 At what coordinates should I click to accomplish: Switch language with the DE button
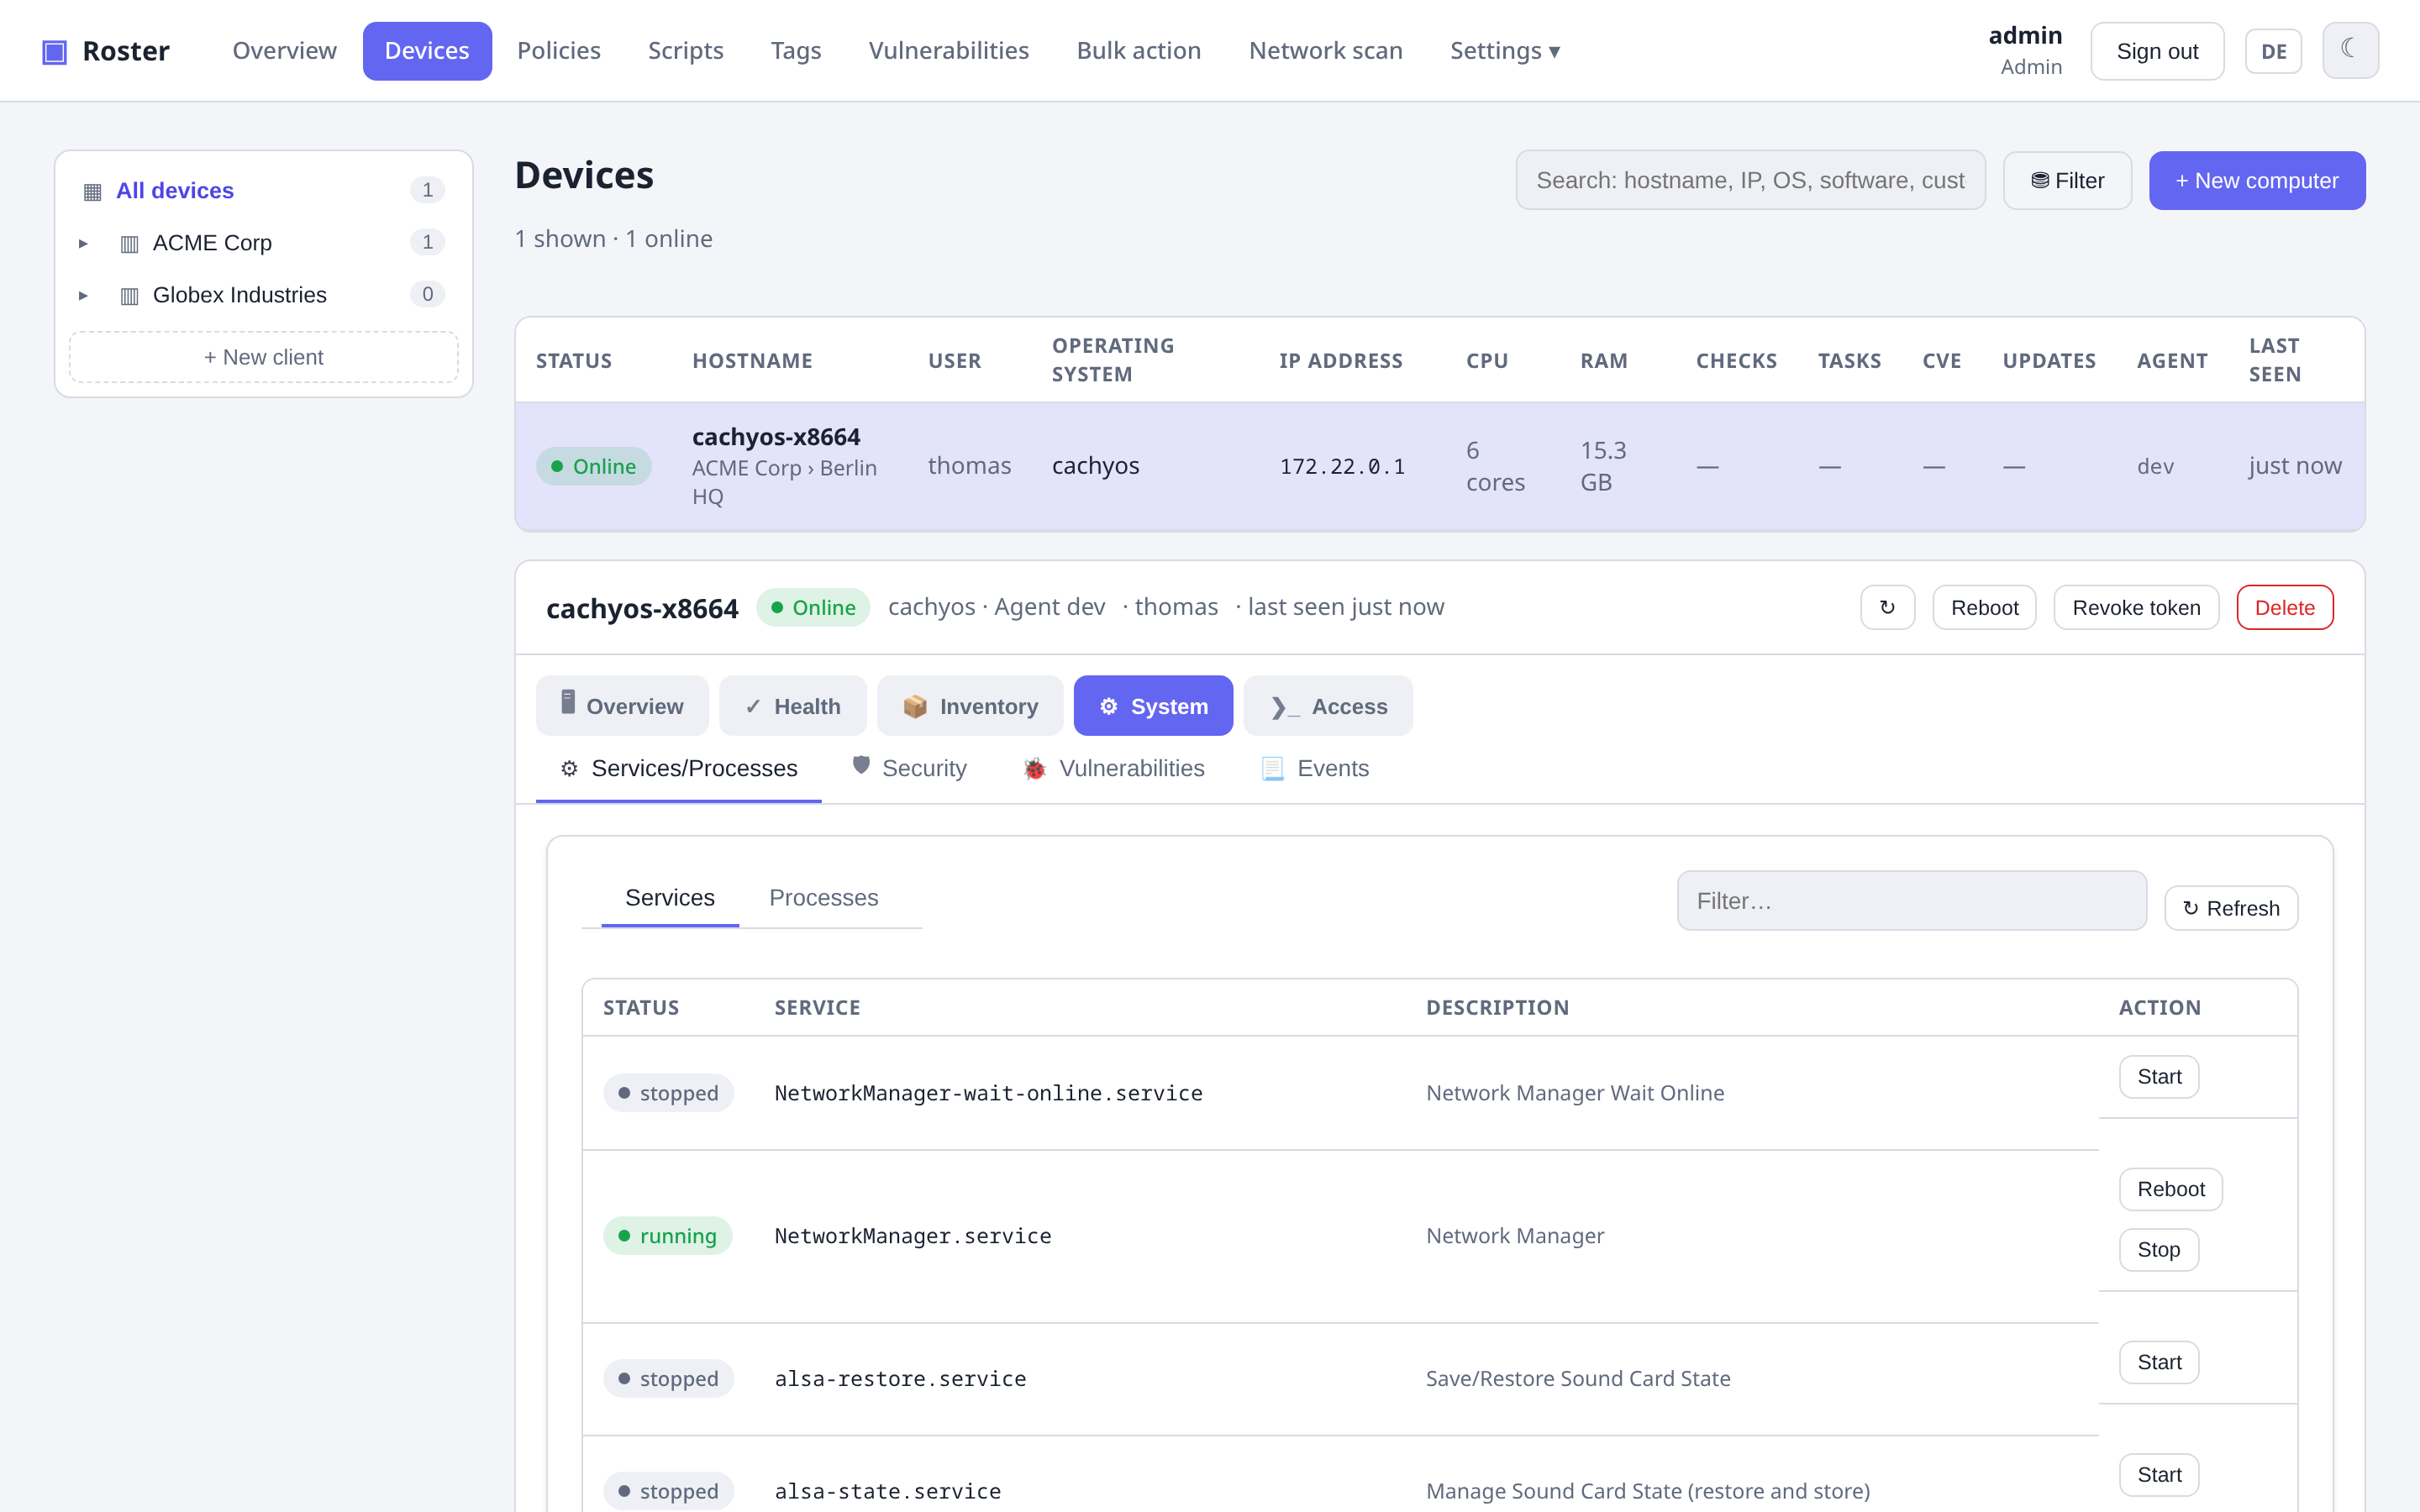2273,51
